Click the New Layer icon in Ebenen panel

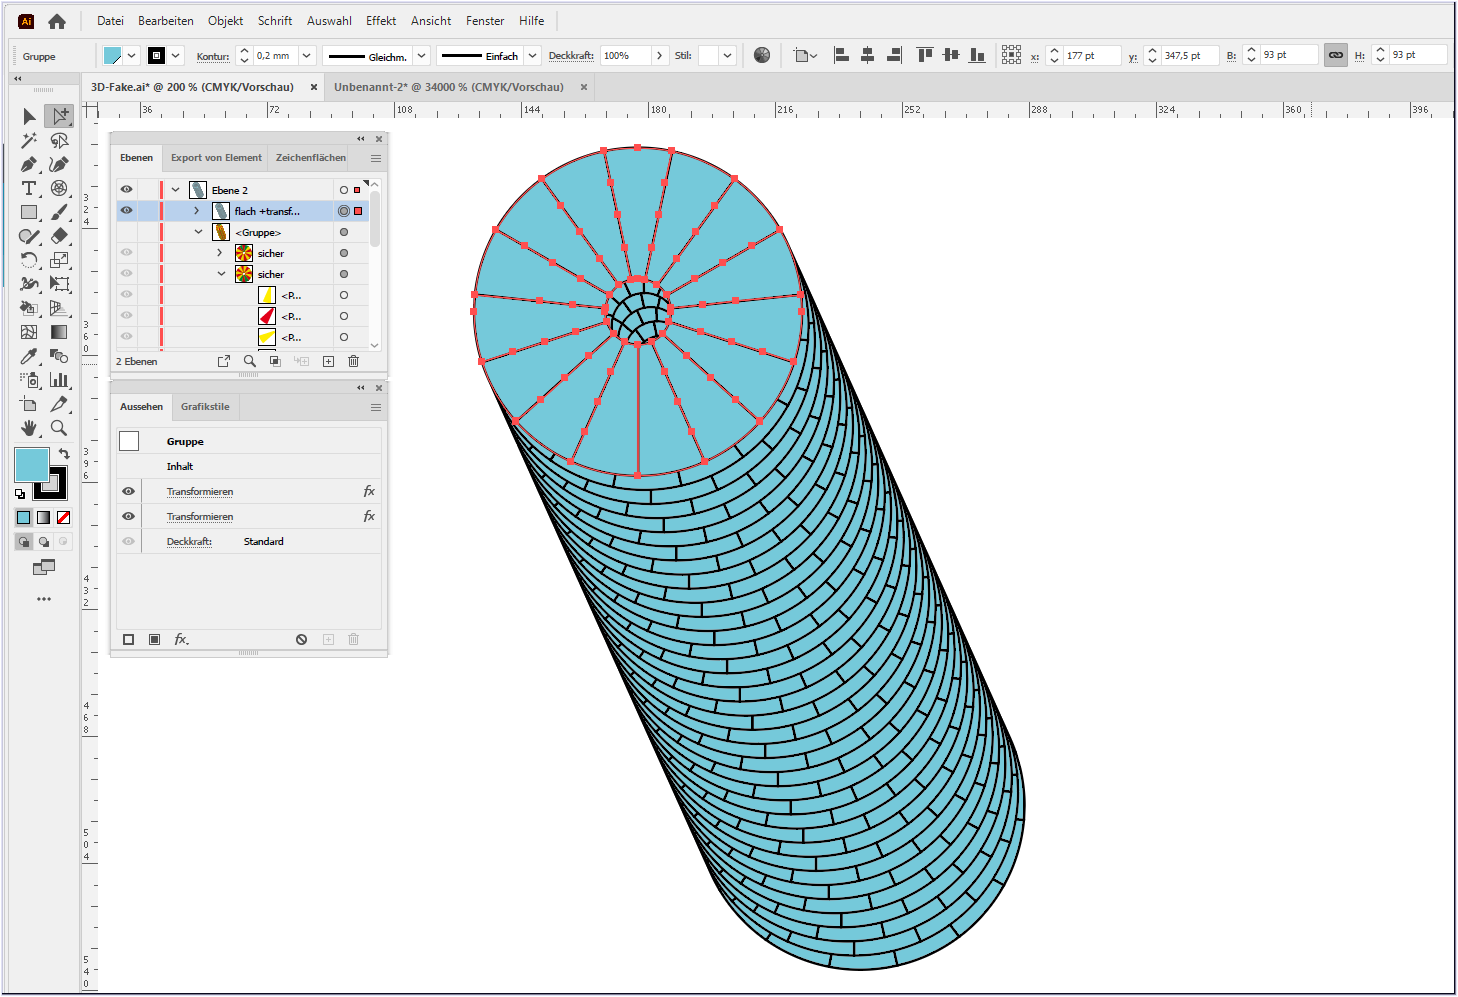[x=328, y=361]
